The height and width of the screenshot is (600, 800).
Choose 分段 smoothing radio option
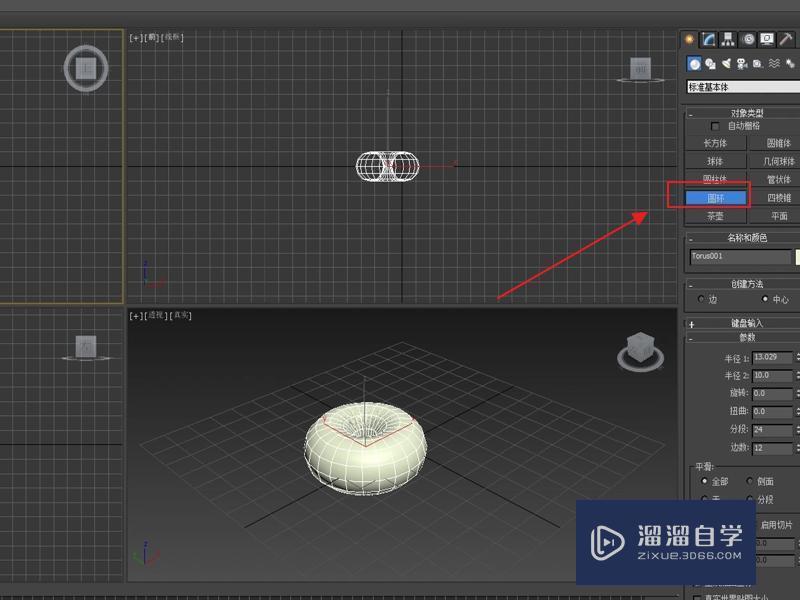pyautogui.click(x=749, y=499)
